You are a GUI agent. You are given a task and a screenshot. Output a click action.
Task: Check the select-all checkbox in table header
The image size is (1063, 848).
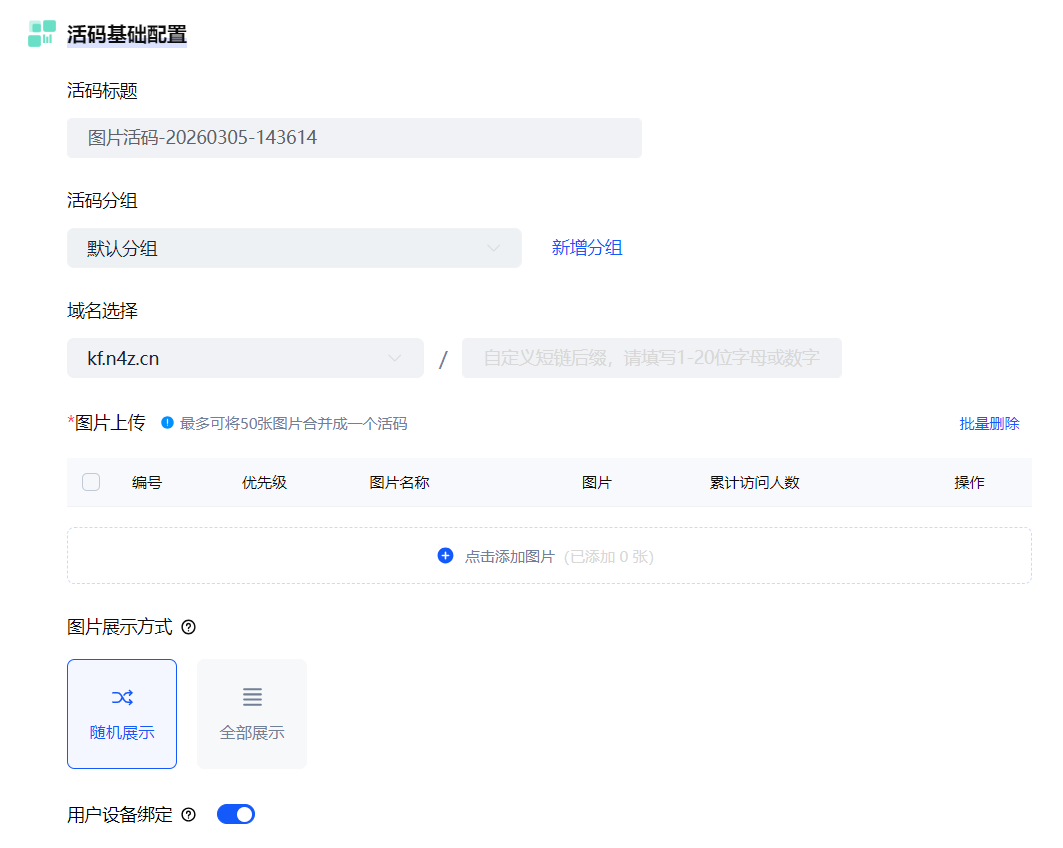pos(91,483)
